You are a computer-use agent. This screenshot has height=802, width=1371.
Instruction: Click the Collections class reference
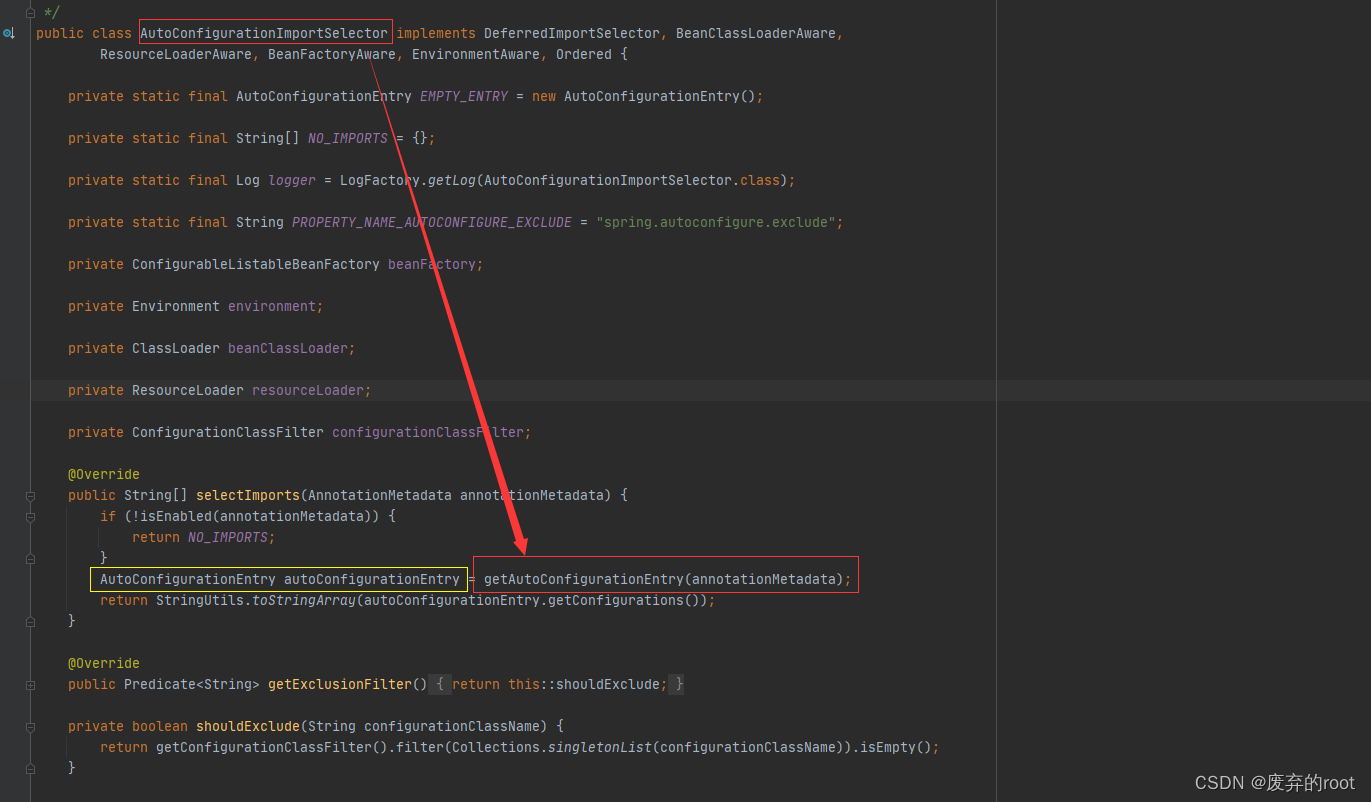496,747
